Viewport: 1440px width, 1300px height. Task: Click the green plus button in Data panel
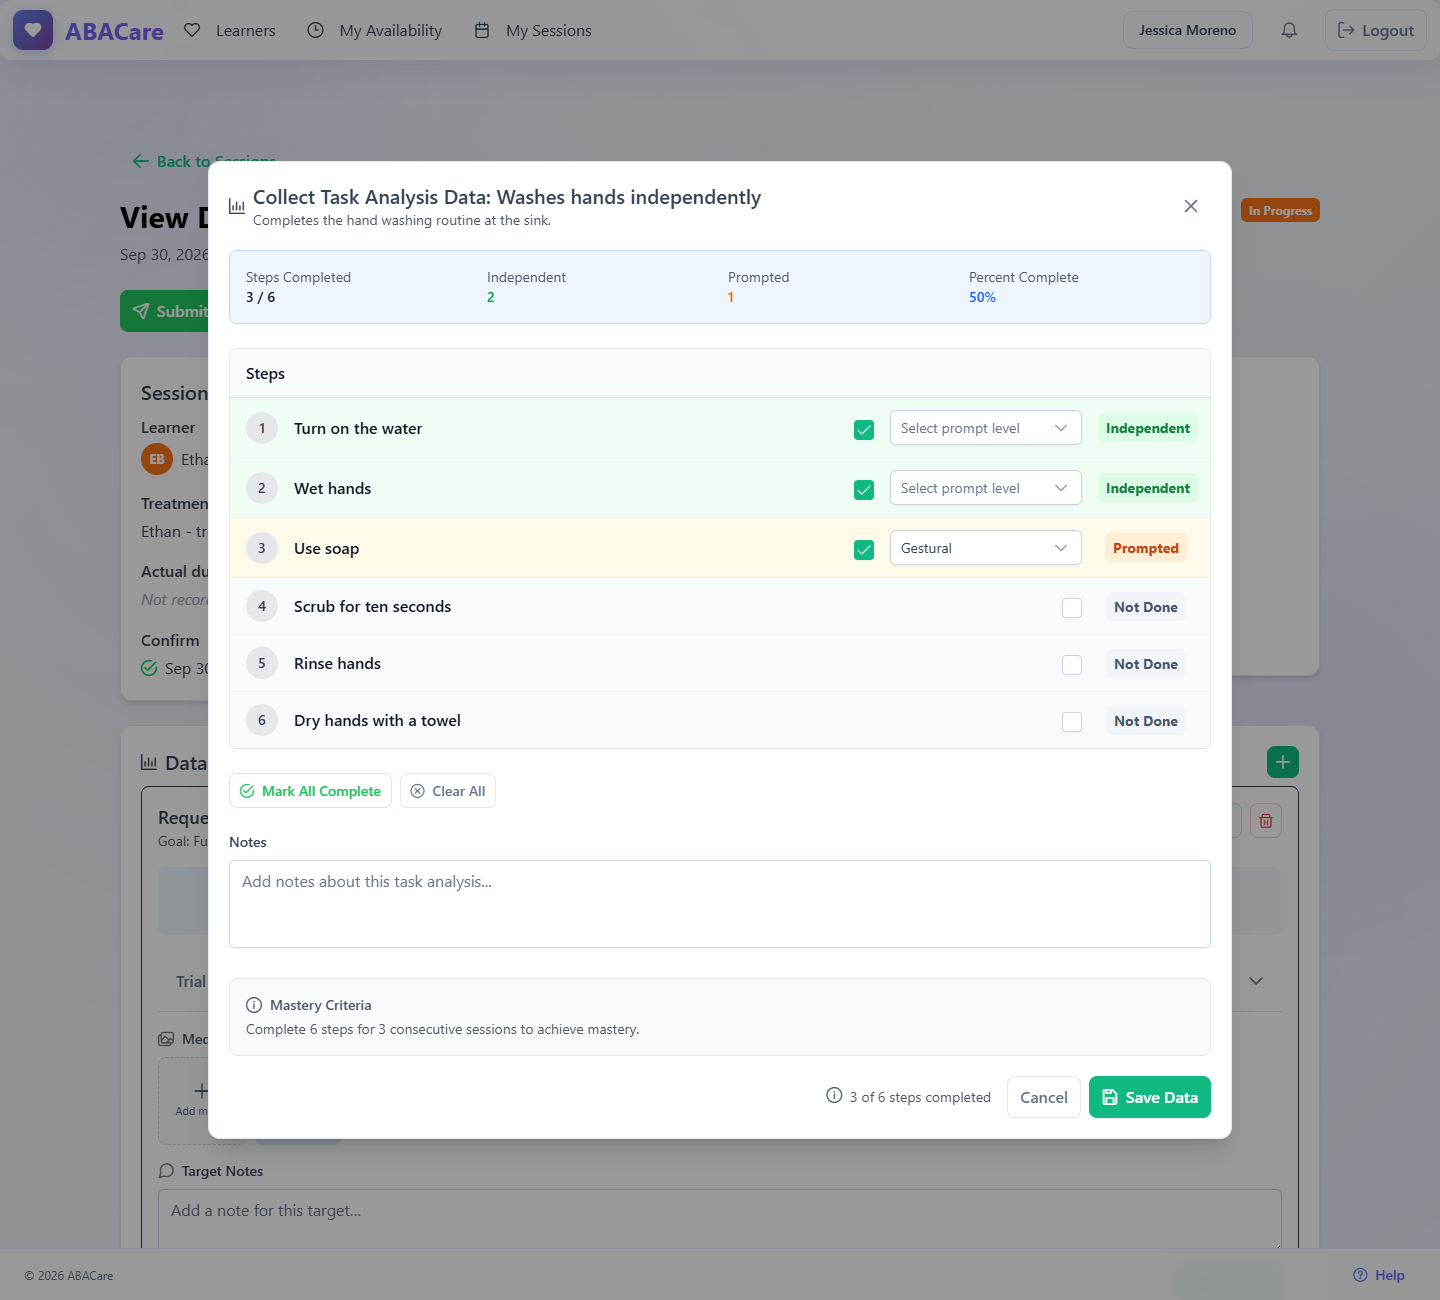pos(1283,762)
